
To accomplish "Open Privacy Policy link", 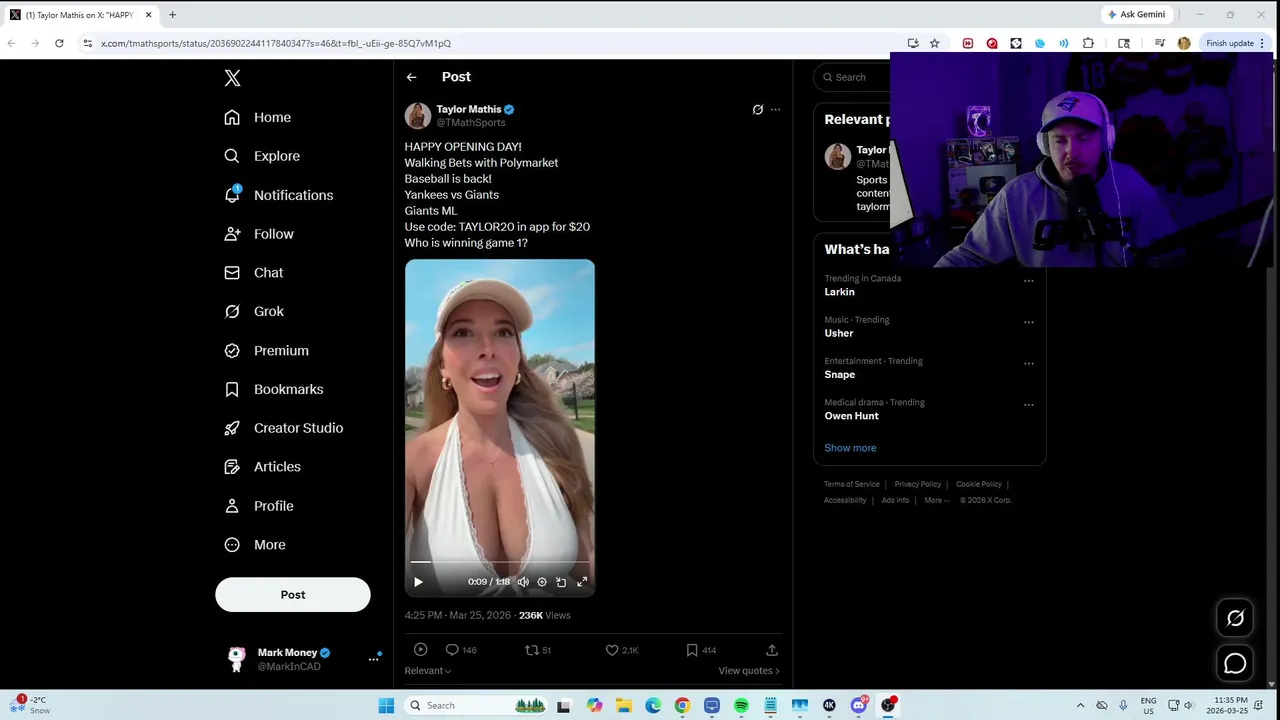I will pos(918,484).
